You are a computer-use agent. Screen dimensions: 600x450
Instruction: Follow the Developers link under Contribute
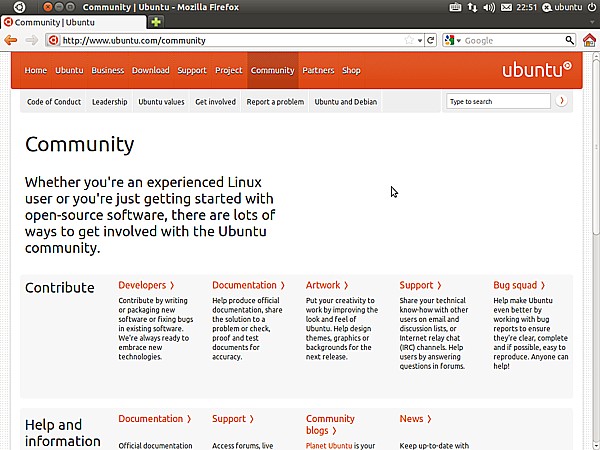click(146, 285)
